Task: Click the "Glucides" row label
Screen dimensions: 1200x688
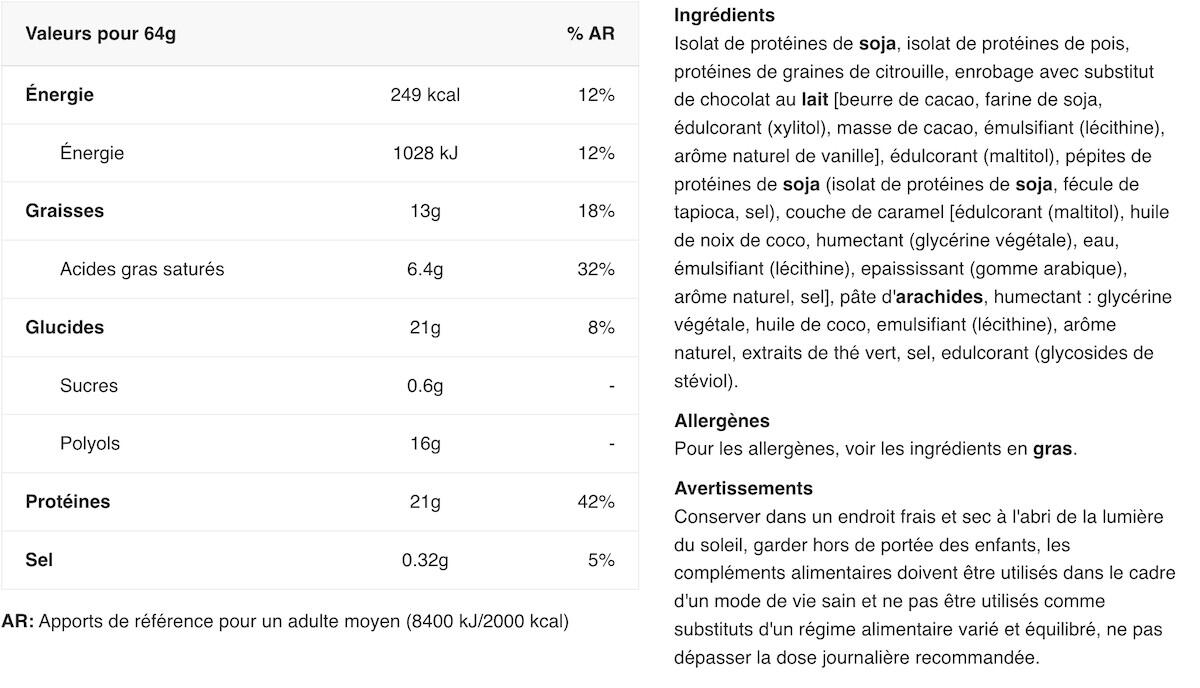Action: (x=65, y=327)
